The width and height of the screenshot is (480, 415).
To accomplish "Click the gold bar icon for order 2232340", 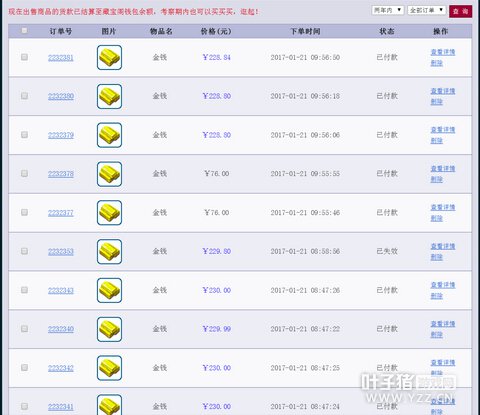I will tap(109, 329).
